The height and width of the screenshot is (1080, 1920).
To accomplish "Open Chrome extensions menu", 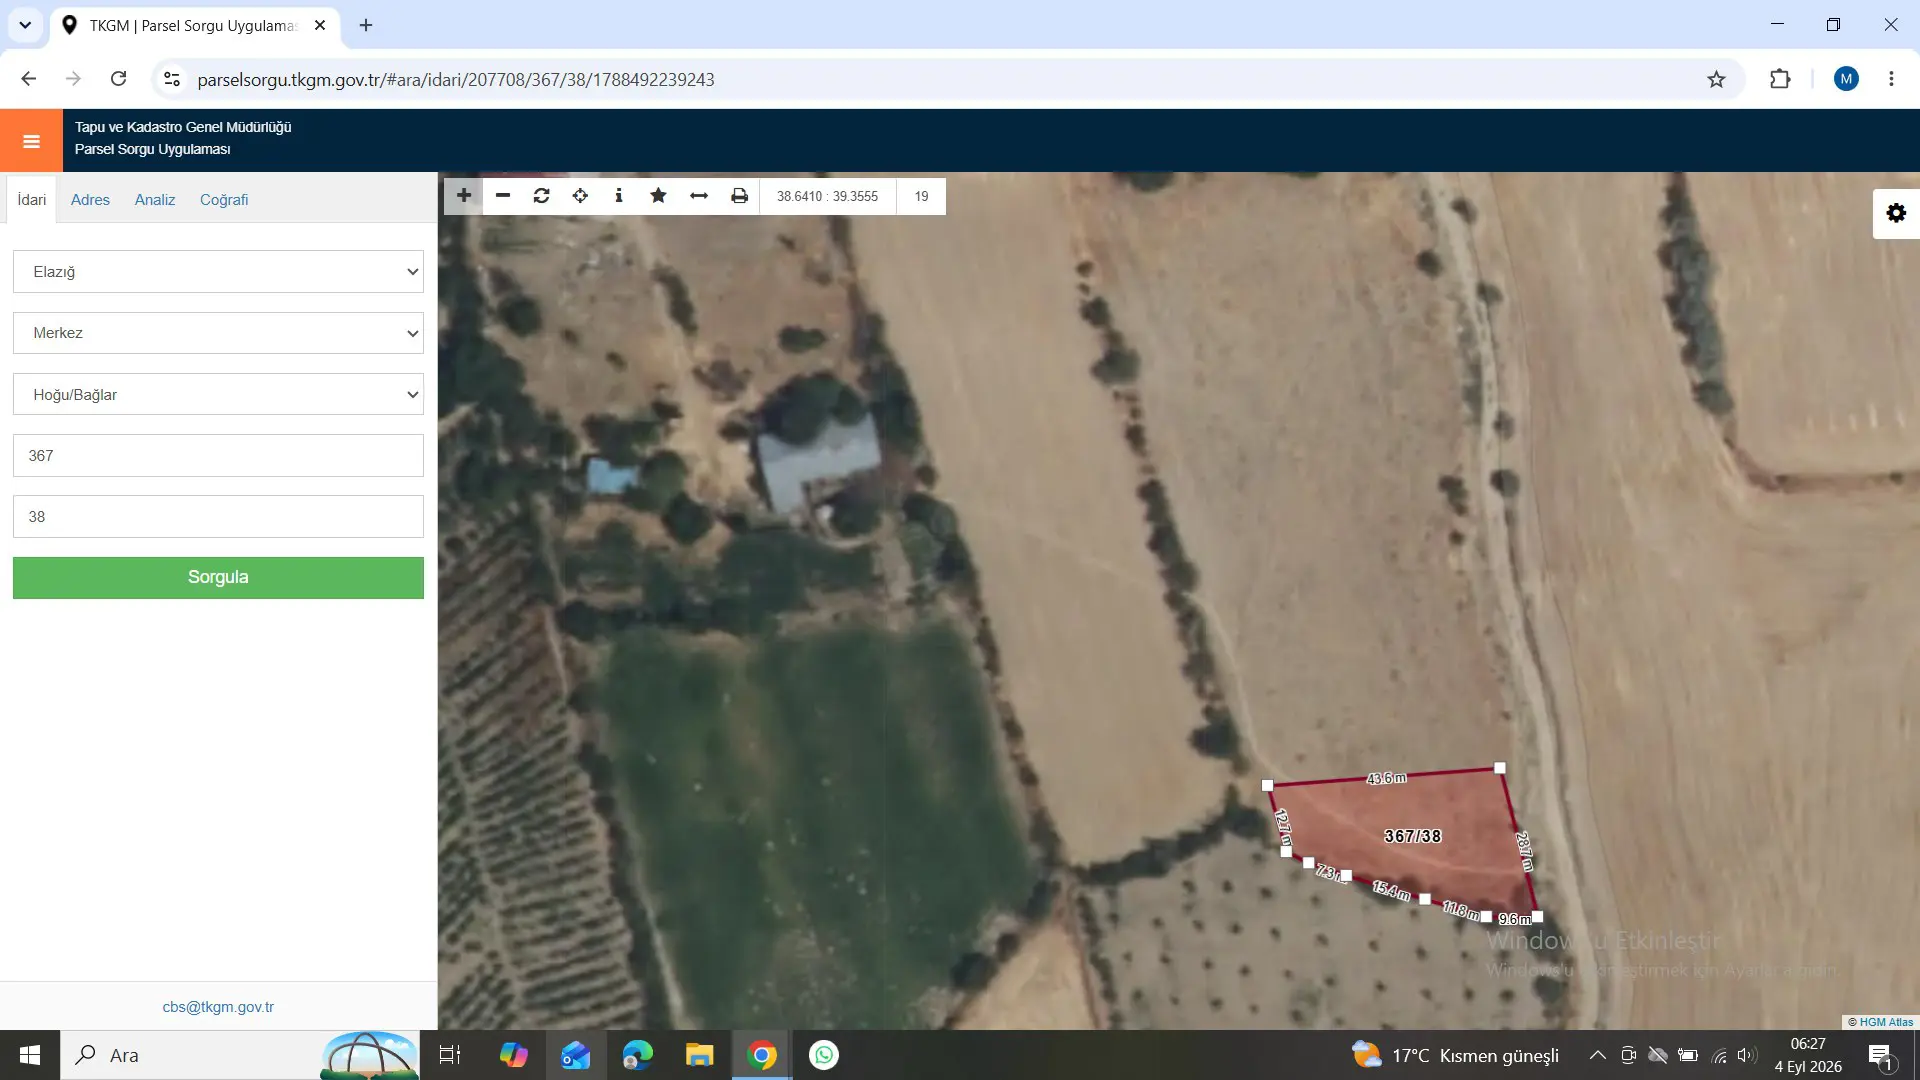I will [1780, 79].
